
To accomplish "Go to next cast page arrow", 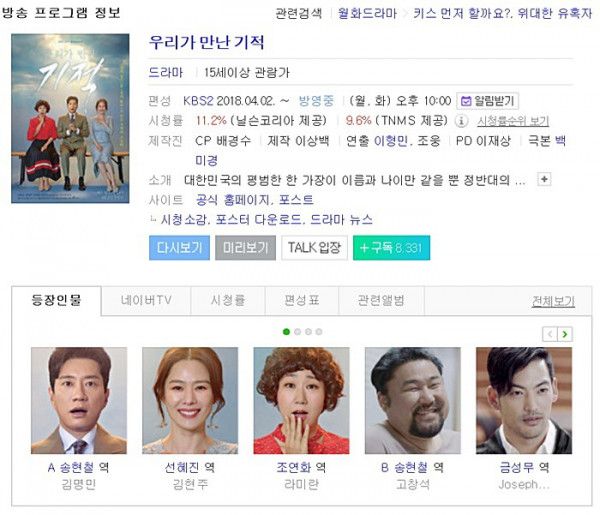I will [565, 334].
